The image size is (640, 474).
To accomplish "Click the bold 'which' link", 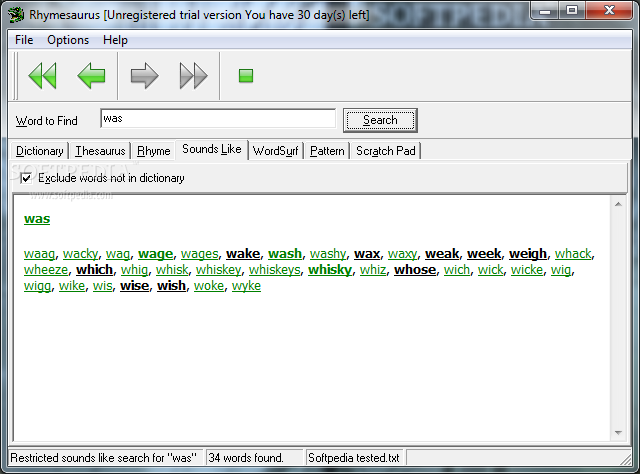I will pos(95,270).
